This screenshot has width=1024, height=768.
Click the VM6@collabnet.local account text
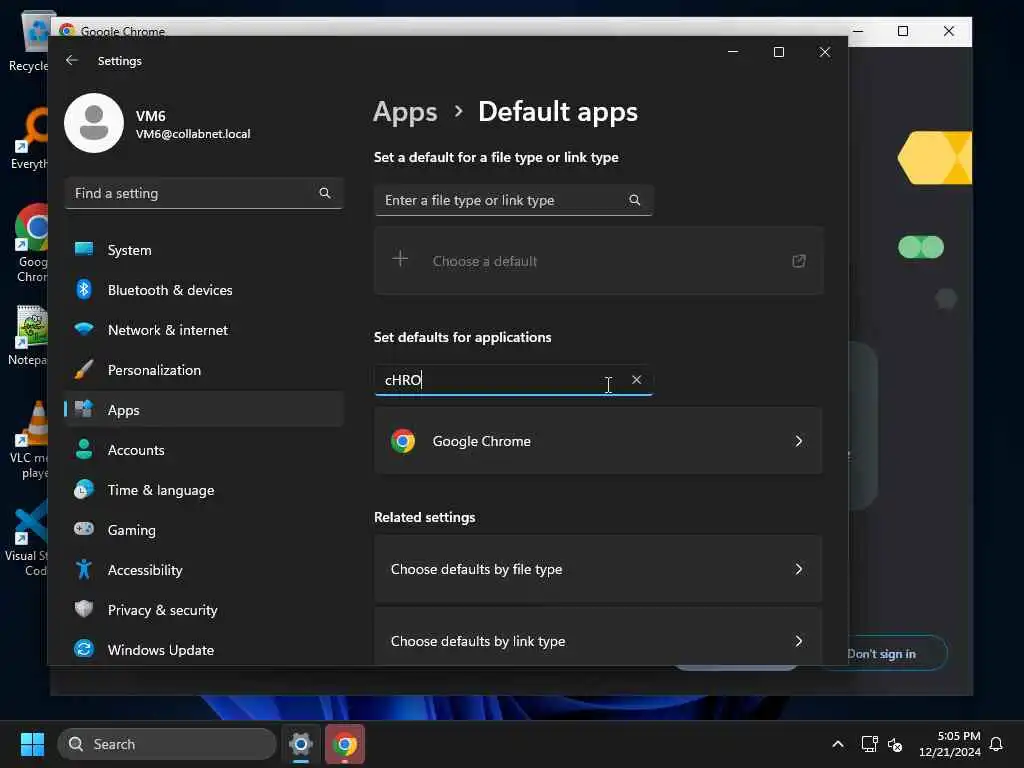tap(193, 134)
